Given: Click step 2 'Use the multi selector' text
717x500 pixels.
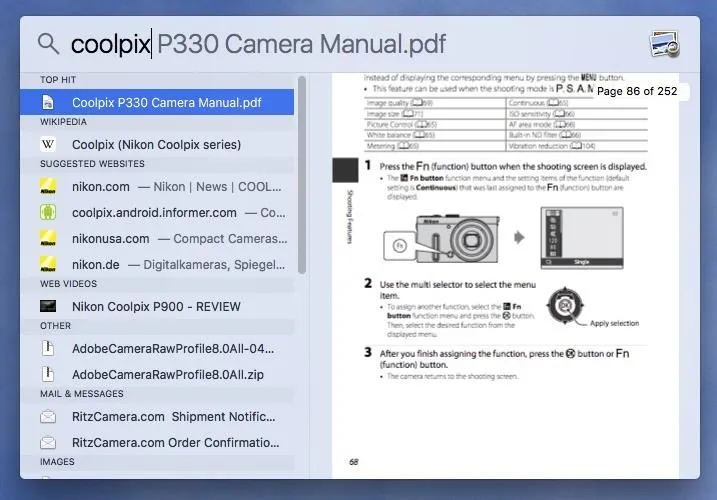Looking at the screenshot, I should (458, 290).
